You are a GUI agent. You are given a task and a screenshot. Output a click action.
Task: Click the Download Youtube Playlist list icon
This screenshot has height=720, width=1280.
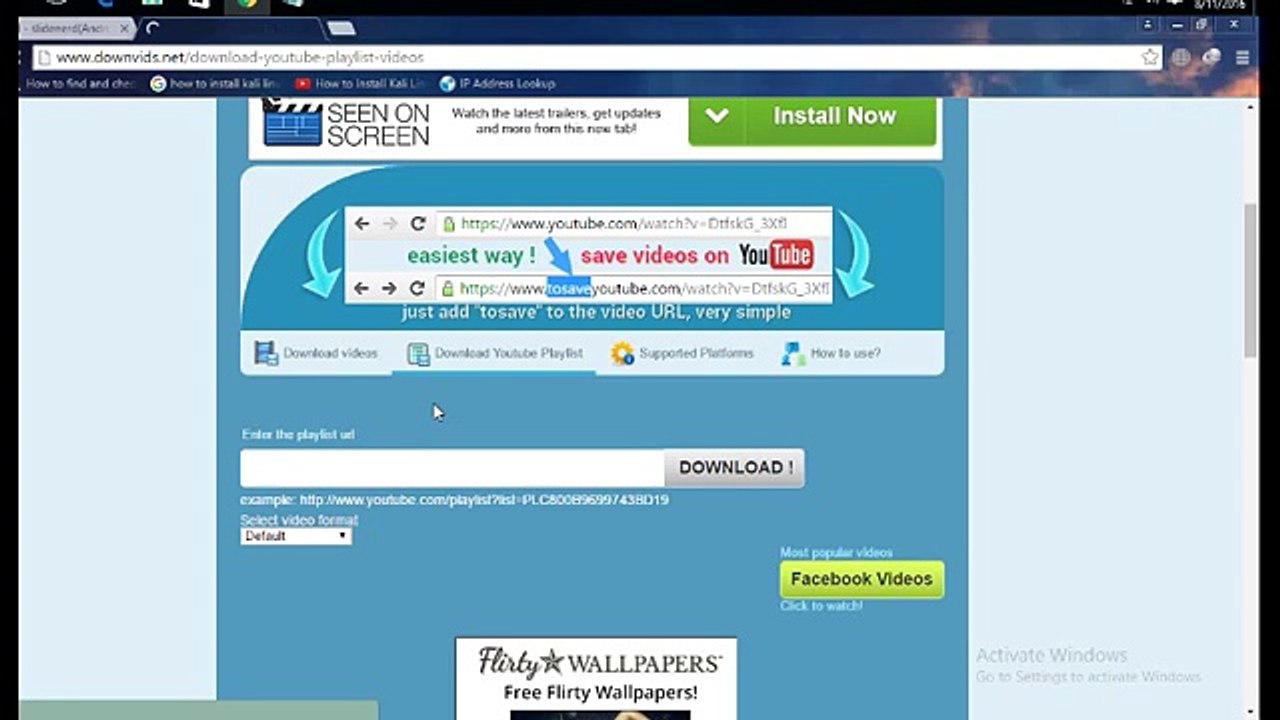pyautogui.click(x=418, y=354)
